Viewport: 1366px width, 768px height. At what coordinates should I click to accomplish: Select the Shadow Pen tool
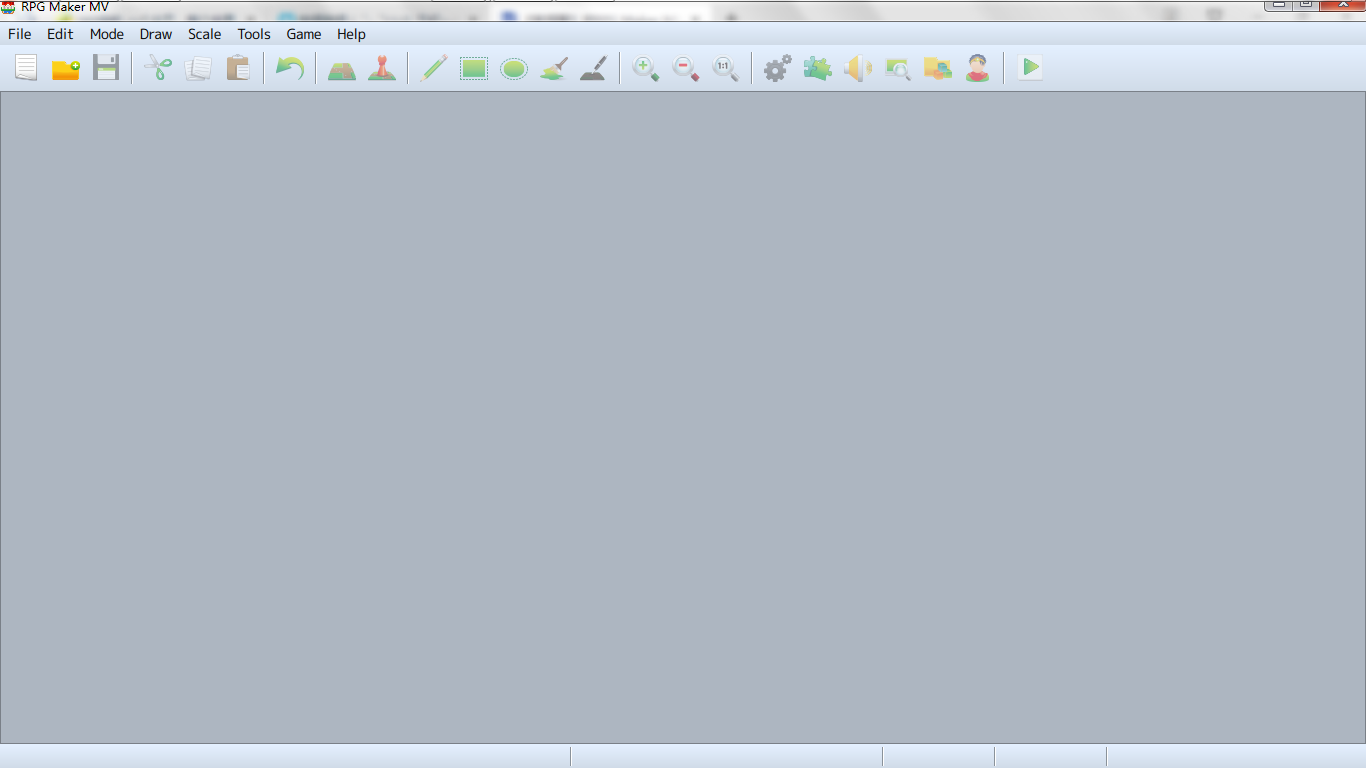[594, 68]
